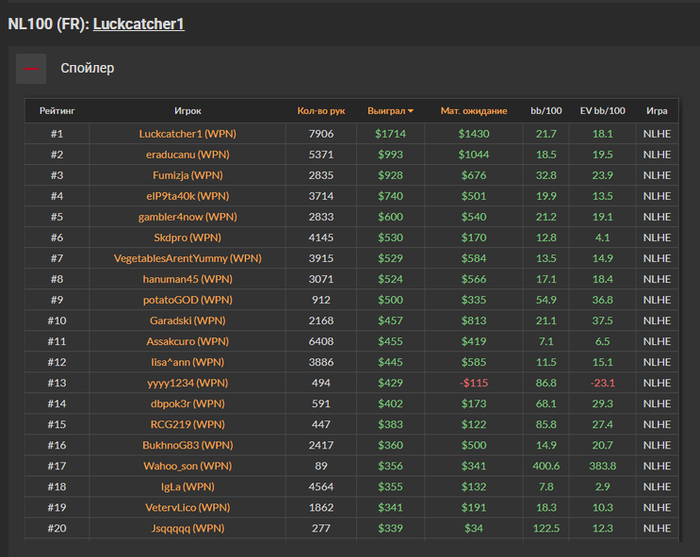Open player BukhnoG83 (WPN)
Image resolution: width=700 pixels, height=557 pixels.
pyautogui.click(x=188, y=445)
